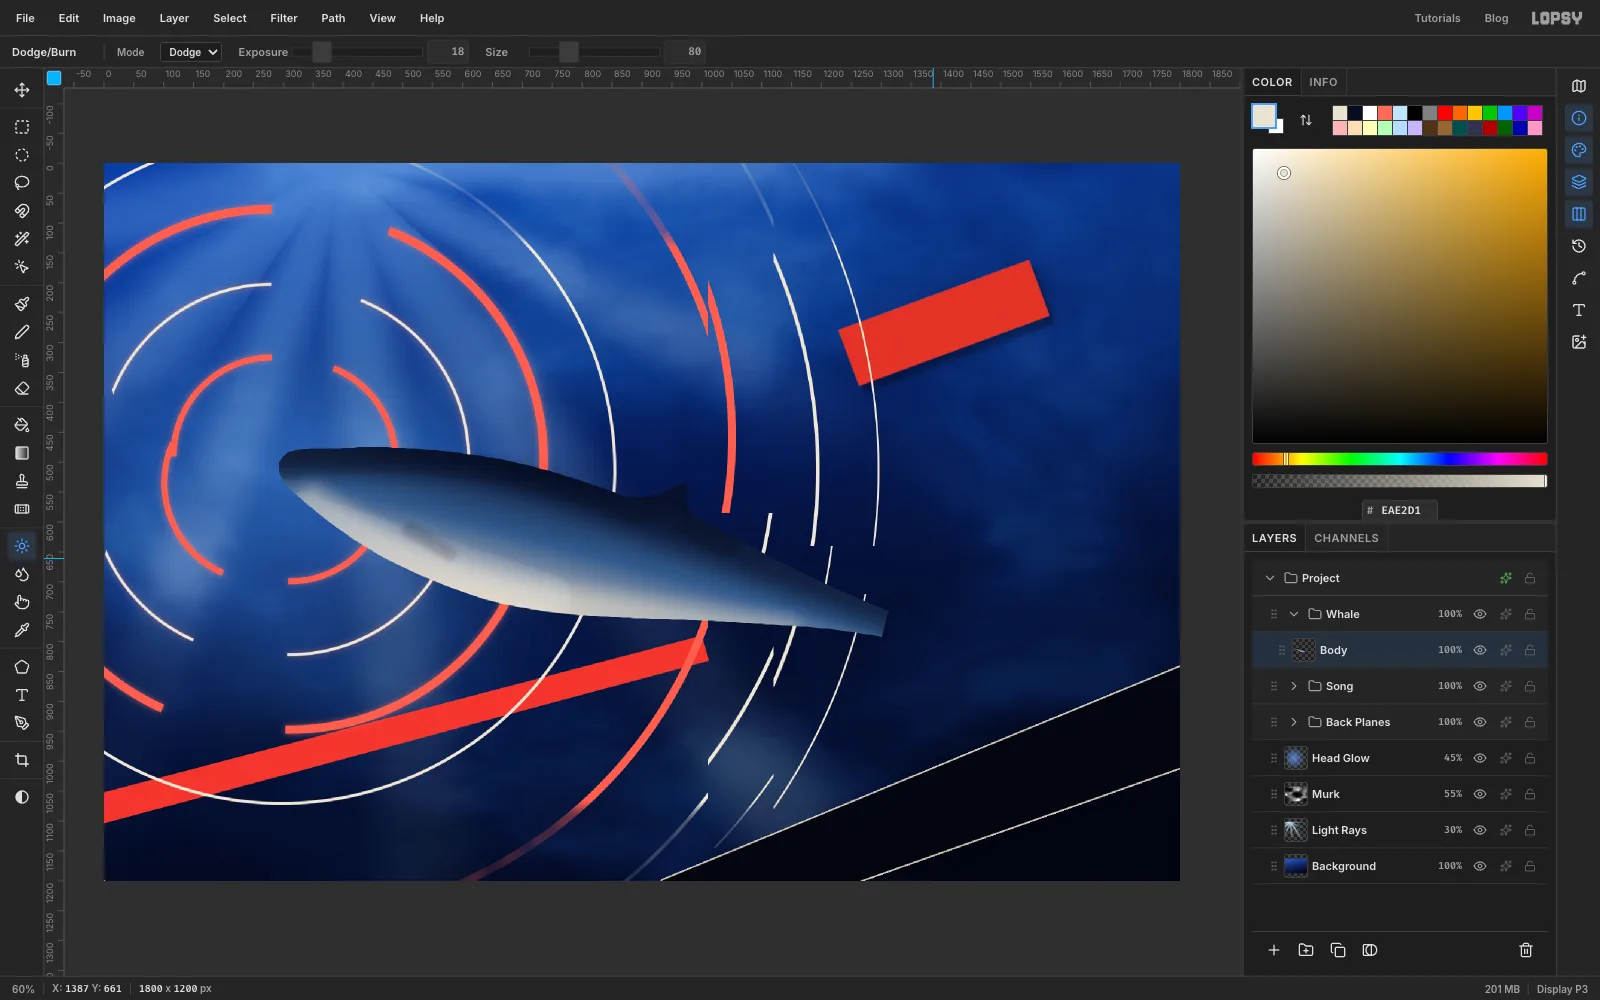The image size is (1600, 1000).
Task: Select the Gradient tool
Action: 22,453
